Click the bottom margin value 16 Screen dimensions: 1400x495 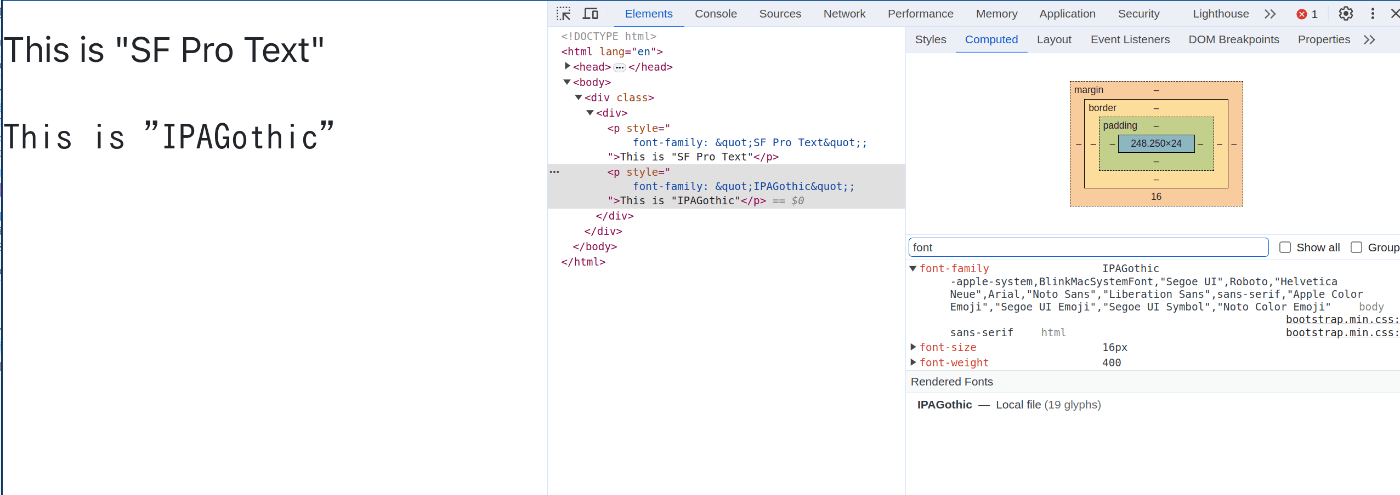click(x=1156, y=197)
